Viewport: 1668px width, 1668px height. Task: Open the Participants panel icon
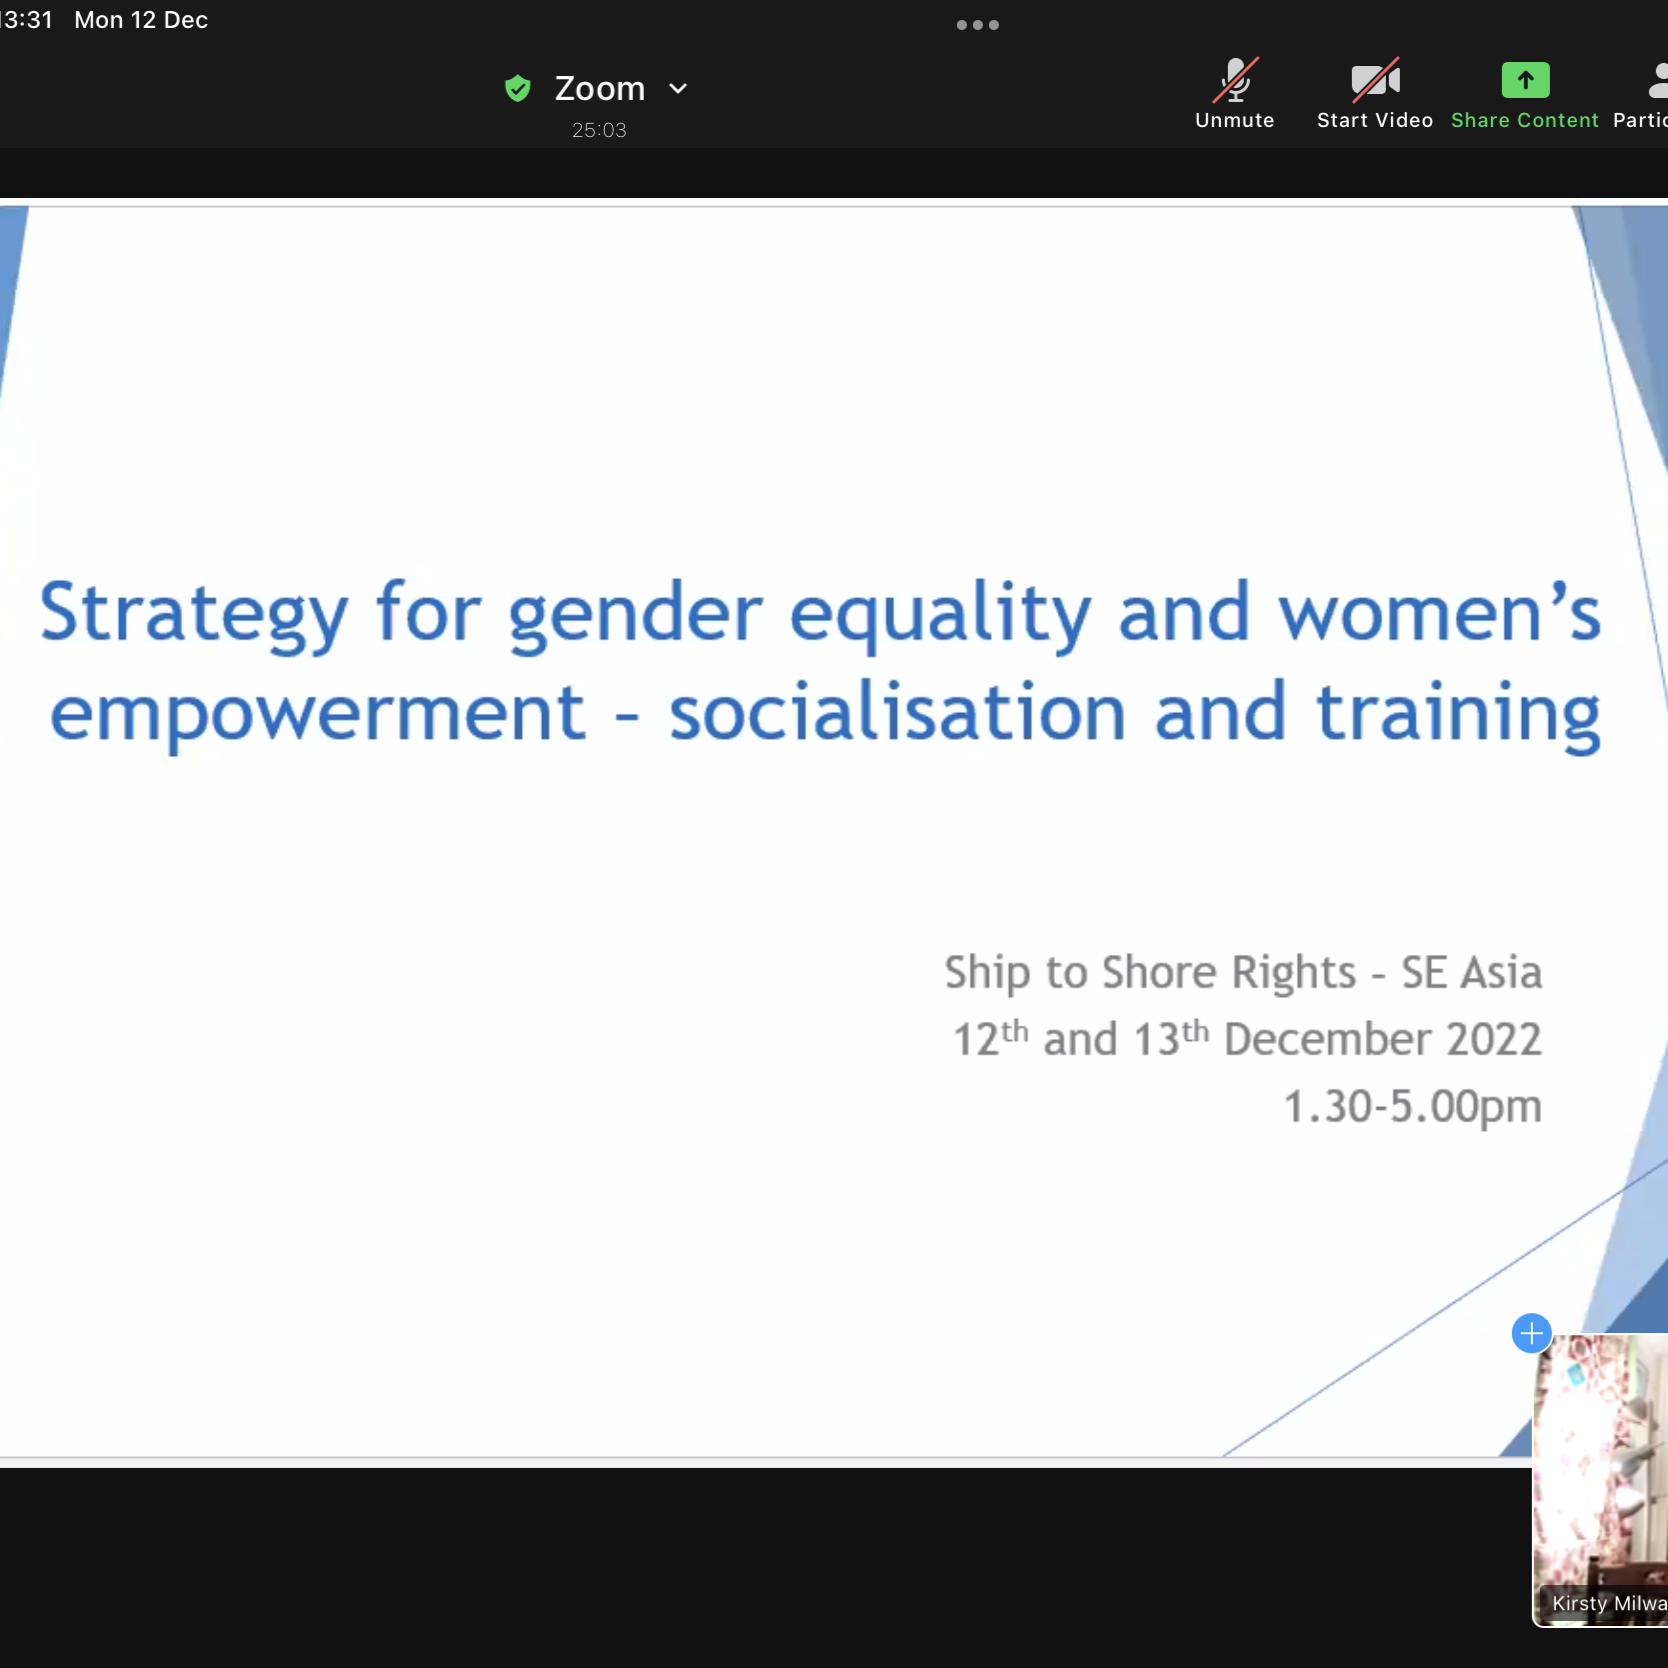coord(1655,80)
